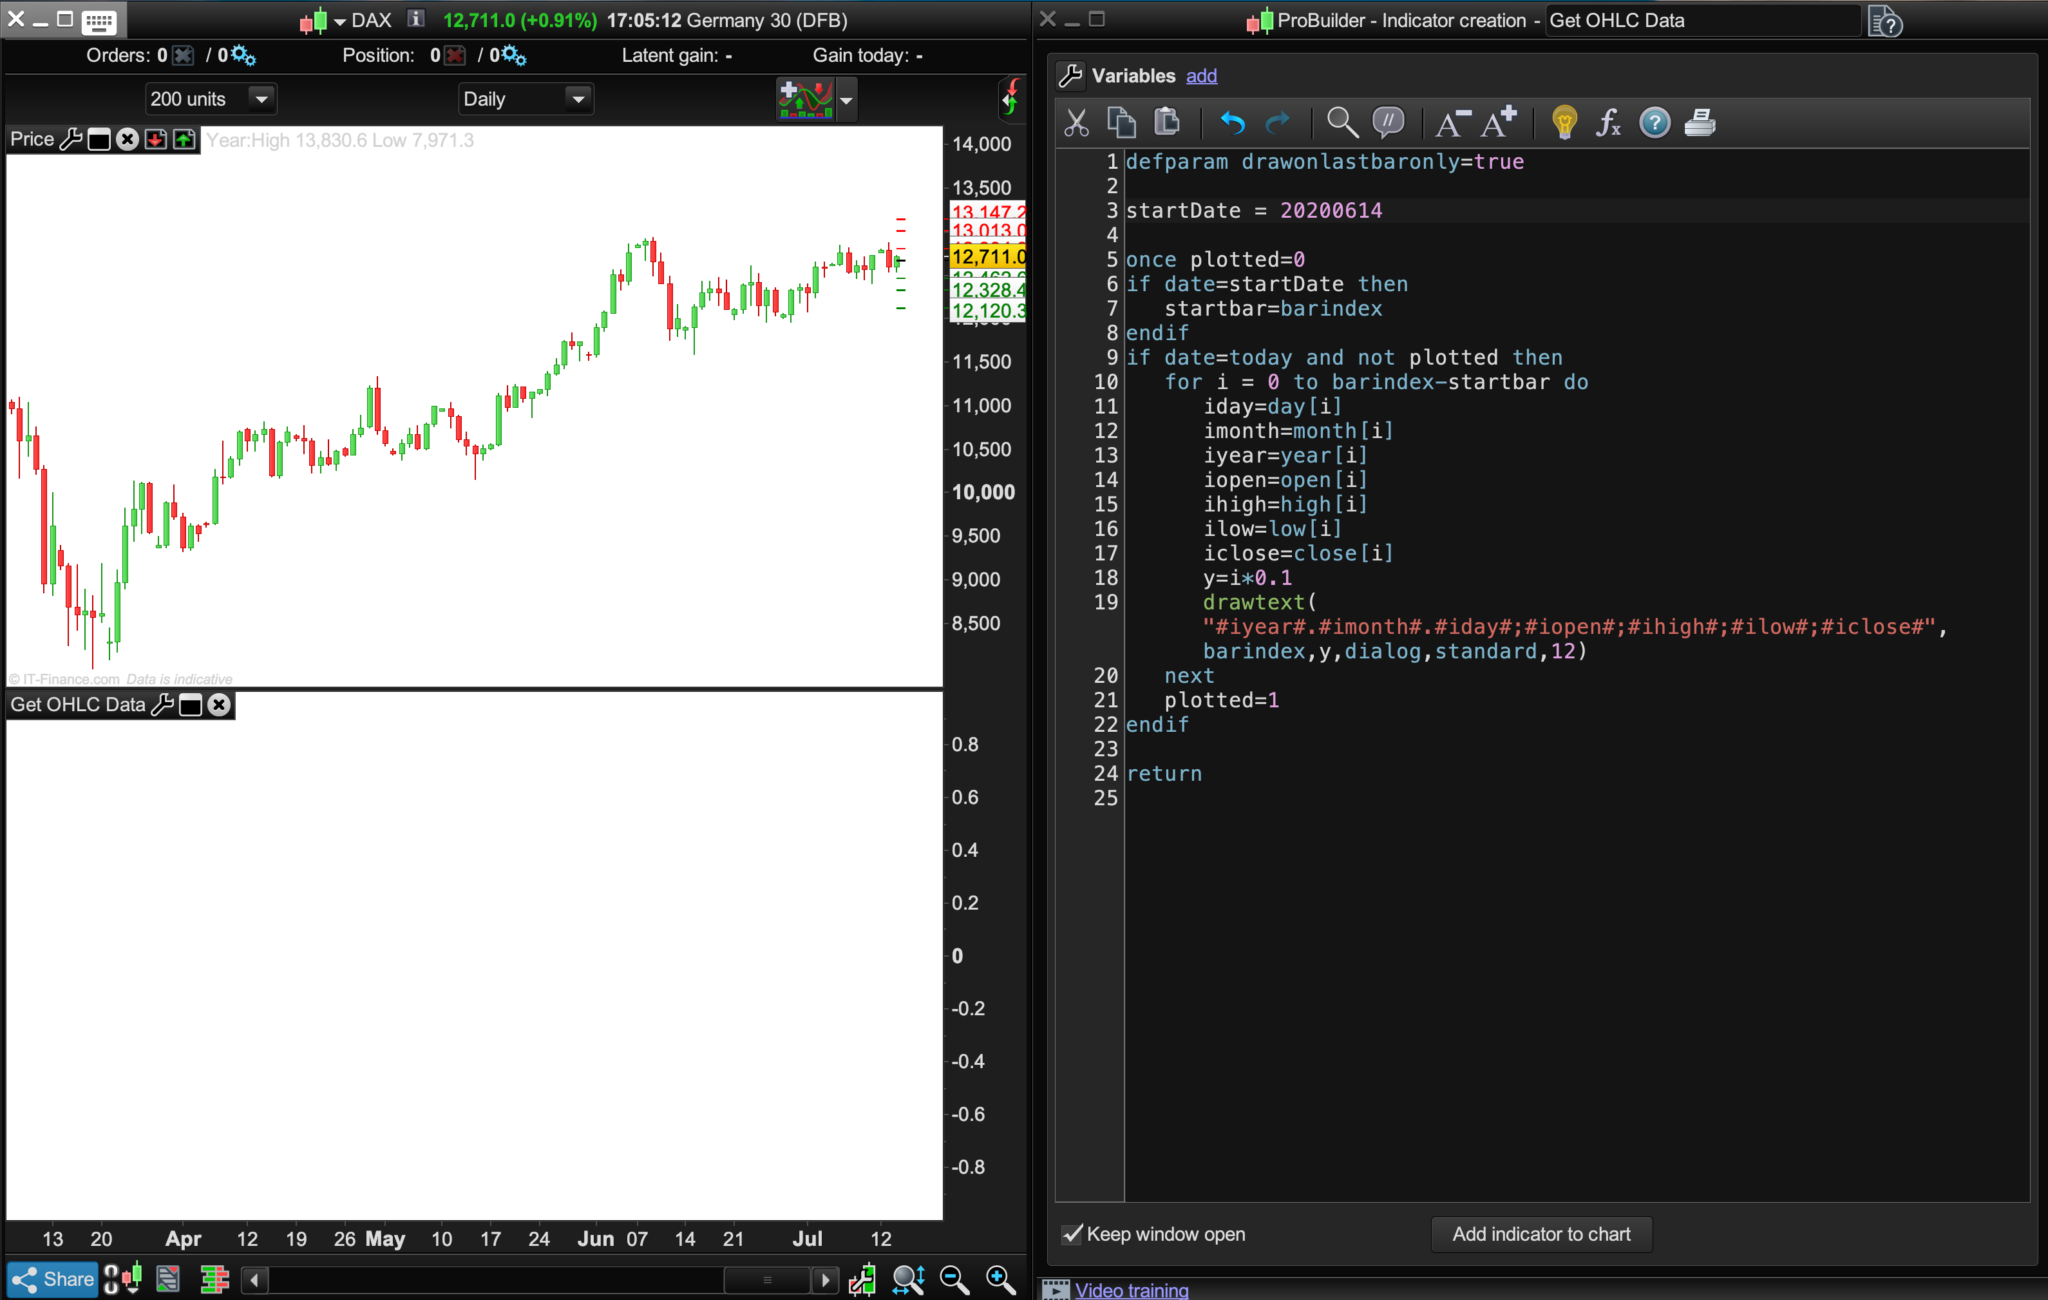The image size is (2048, 1300).
Task: Open the 200 units dropdown
Action: point(261,99)
